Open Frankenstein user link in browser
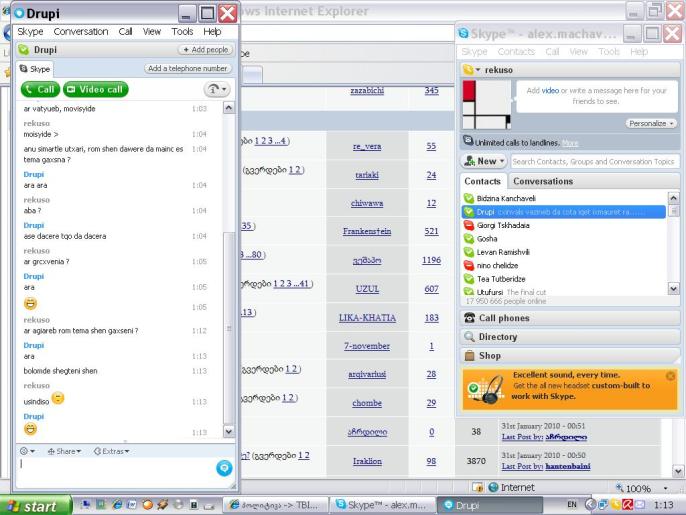 tap(367, 231)
